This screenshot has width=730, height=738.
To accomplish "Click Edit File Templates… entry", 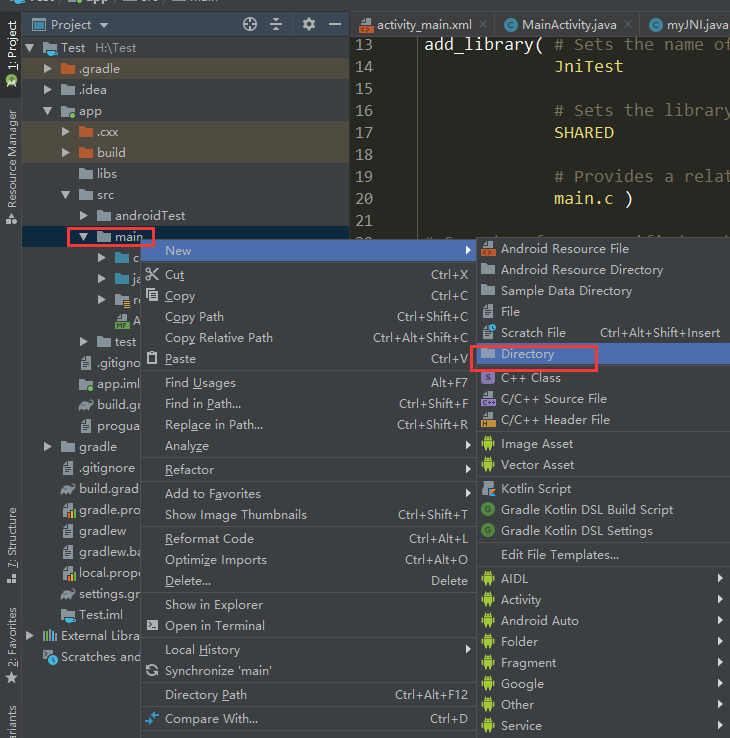I will pos(560,555).
